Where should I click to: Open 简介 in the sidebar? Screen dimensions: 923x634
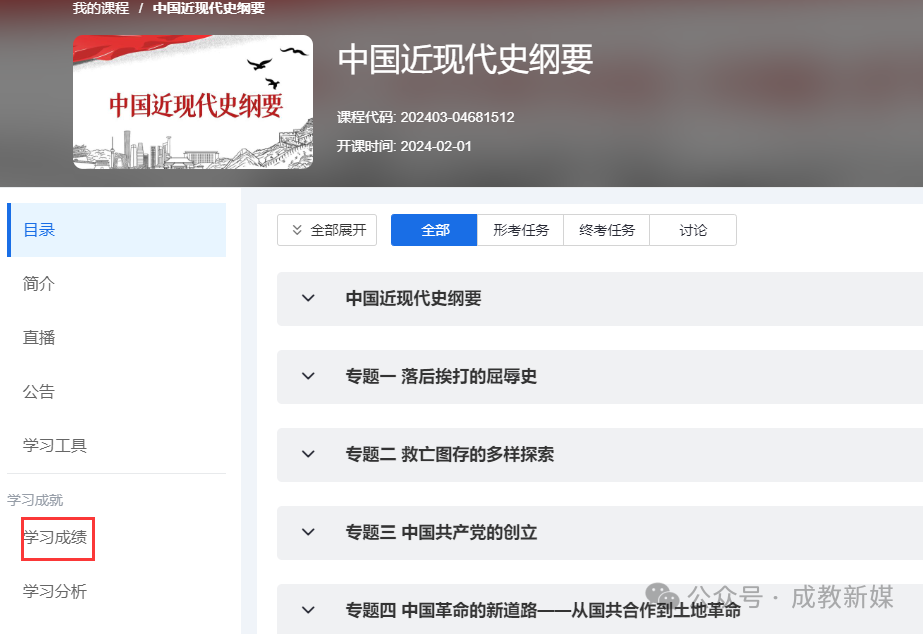click(39, 284)
